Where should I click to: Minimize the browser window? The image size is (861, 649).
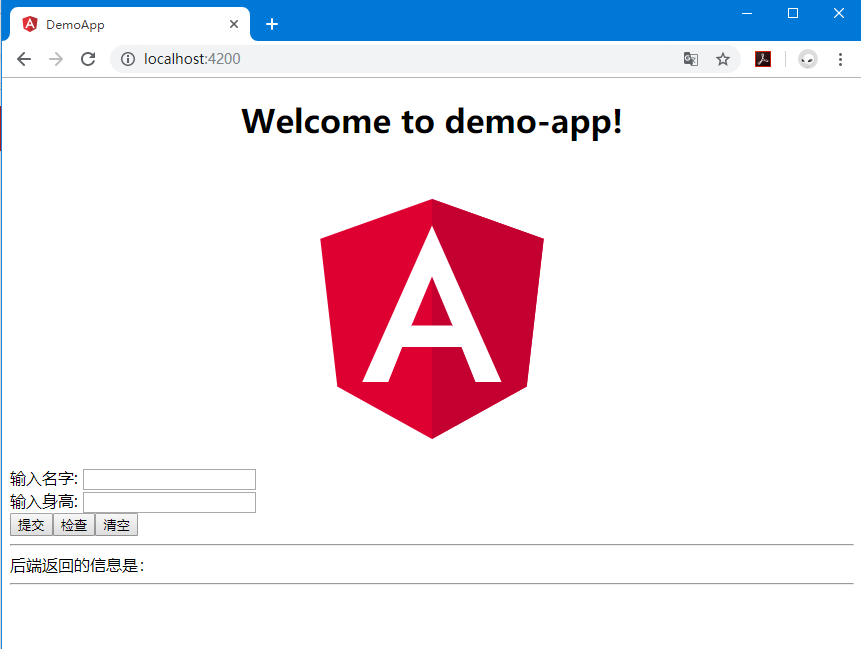pos(747,13)
